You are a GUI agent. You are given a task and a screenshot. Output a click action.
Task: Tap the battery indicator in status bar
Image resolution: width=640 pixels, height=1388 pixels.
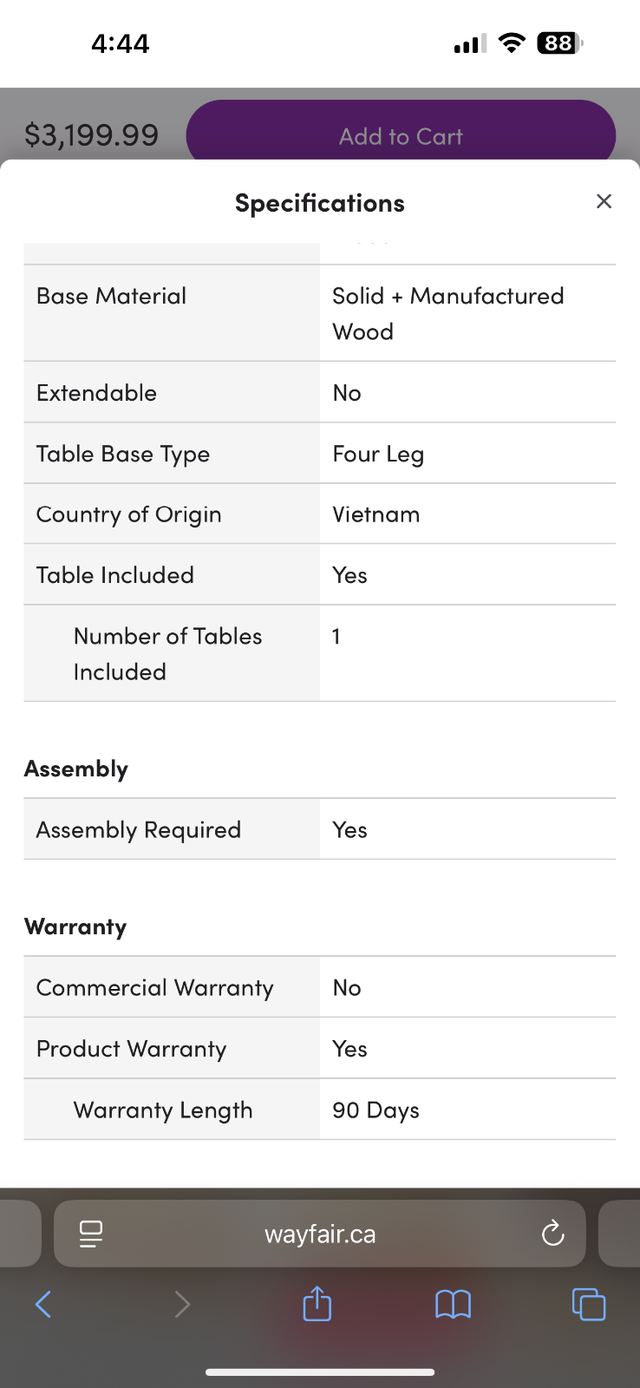pos(560,43)
